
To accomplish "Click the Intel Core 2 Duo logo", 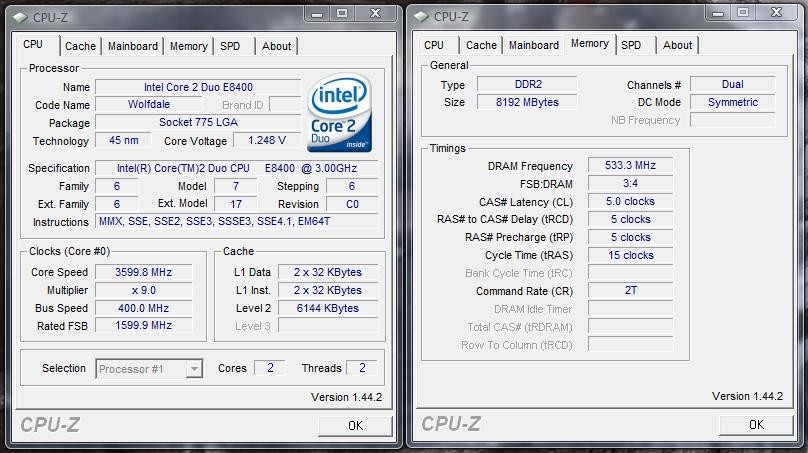I will [340, 112].
